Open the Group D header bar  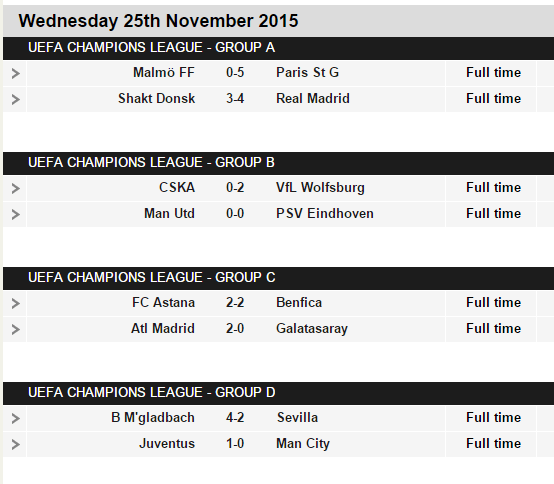(278, 393)
